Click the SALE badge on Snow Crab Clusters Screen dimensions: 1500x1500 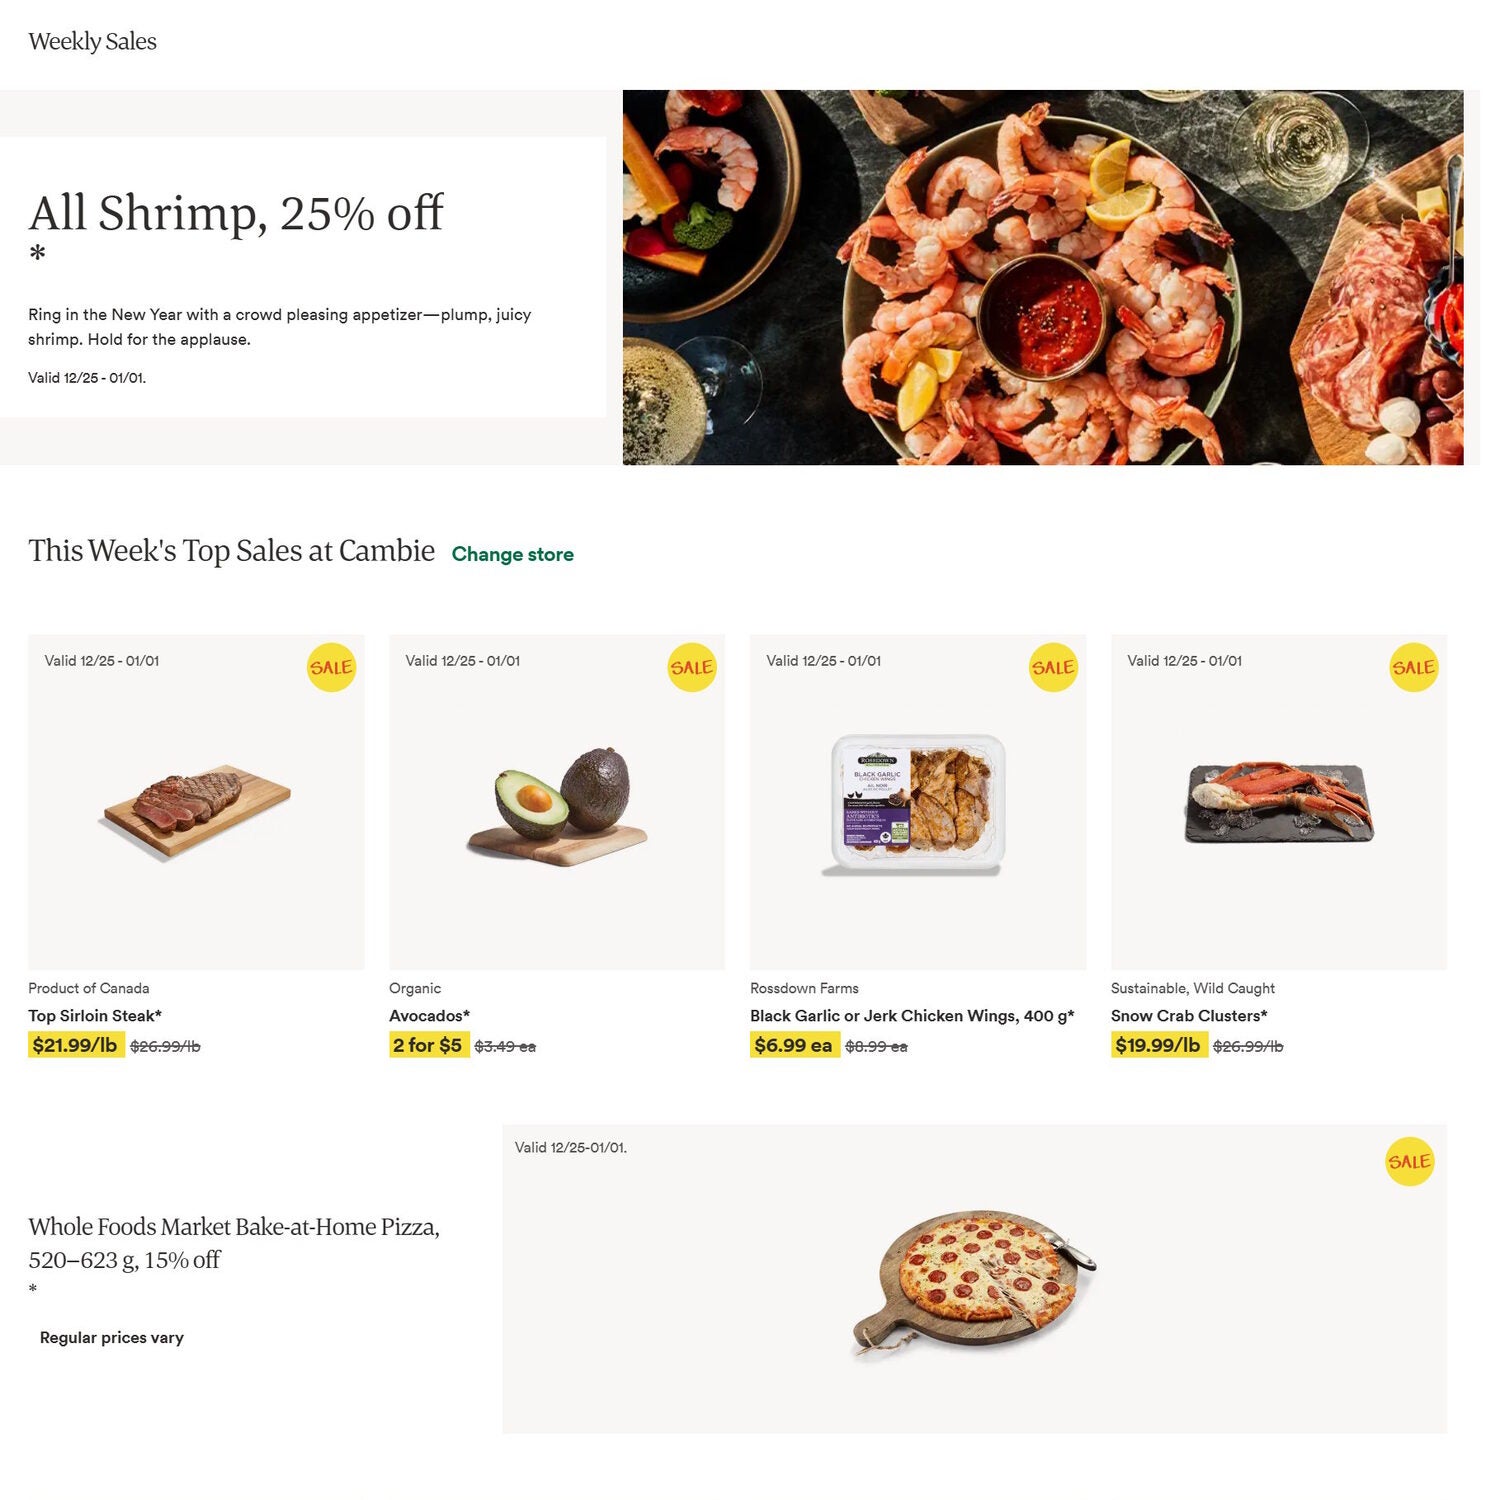(1413, 668)
